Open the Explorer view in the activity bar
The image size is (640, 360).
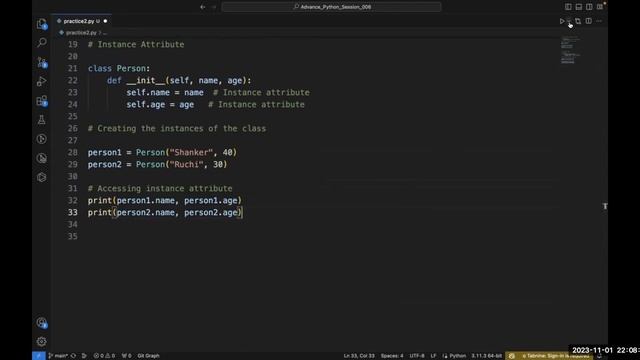(x=42, y=24)
